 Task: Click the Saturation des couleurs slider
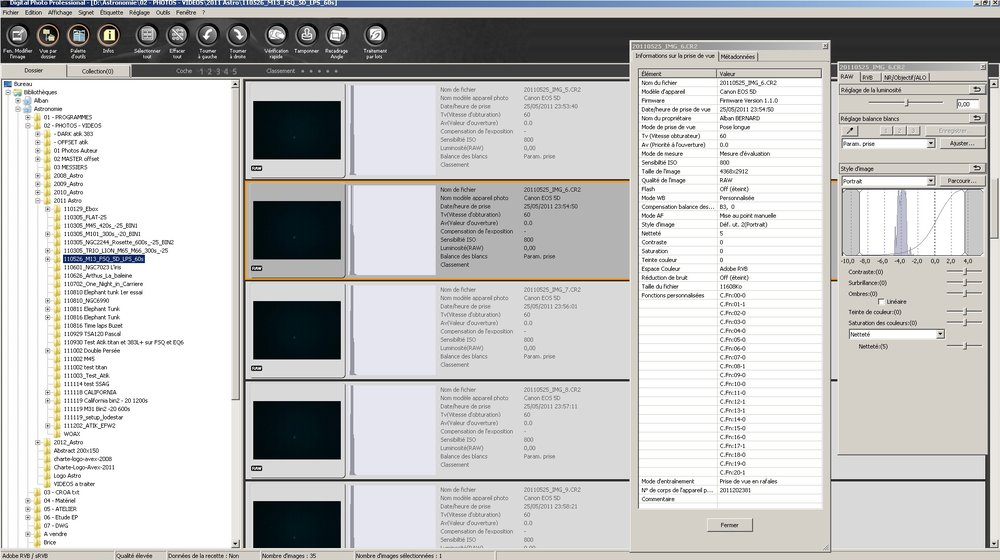964,323
